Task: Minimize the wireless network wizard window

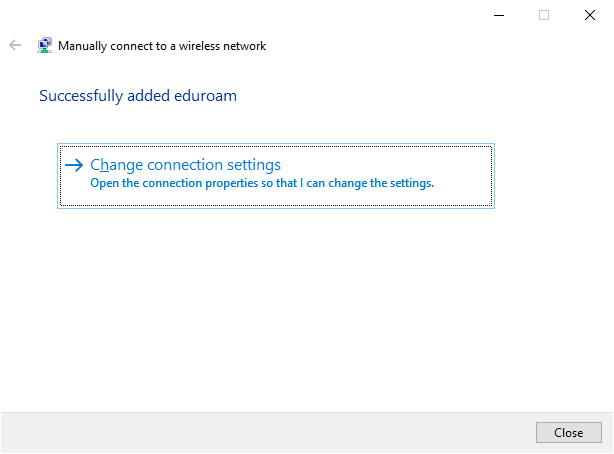Action: (498, 15)
